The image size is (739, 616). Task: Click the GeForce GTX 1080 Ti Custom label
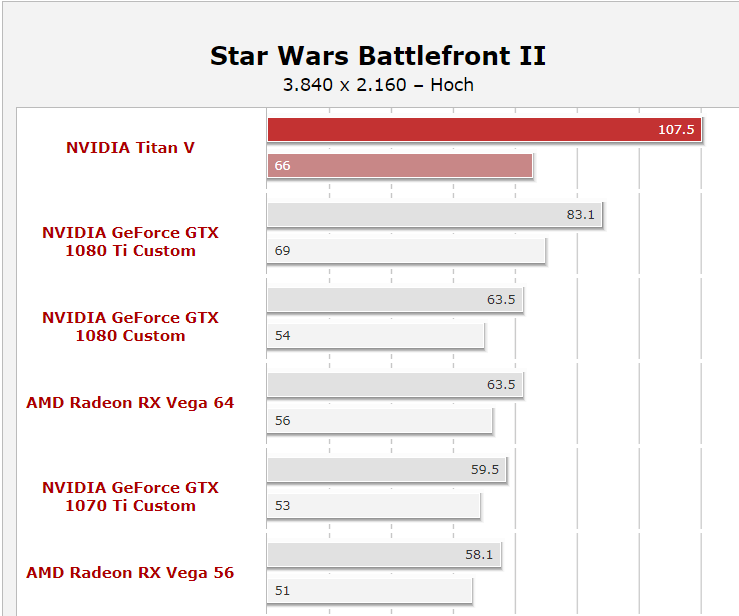pyautogui.click(x=130, y=242)
